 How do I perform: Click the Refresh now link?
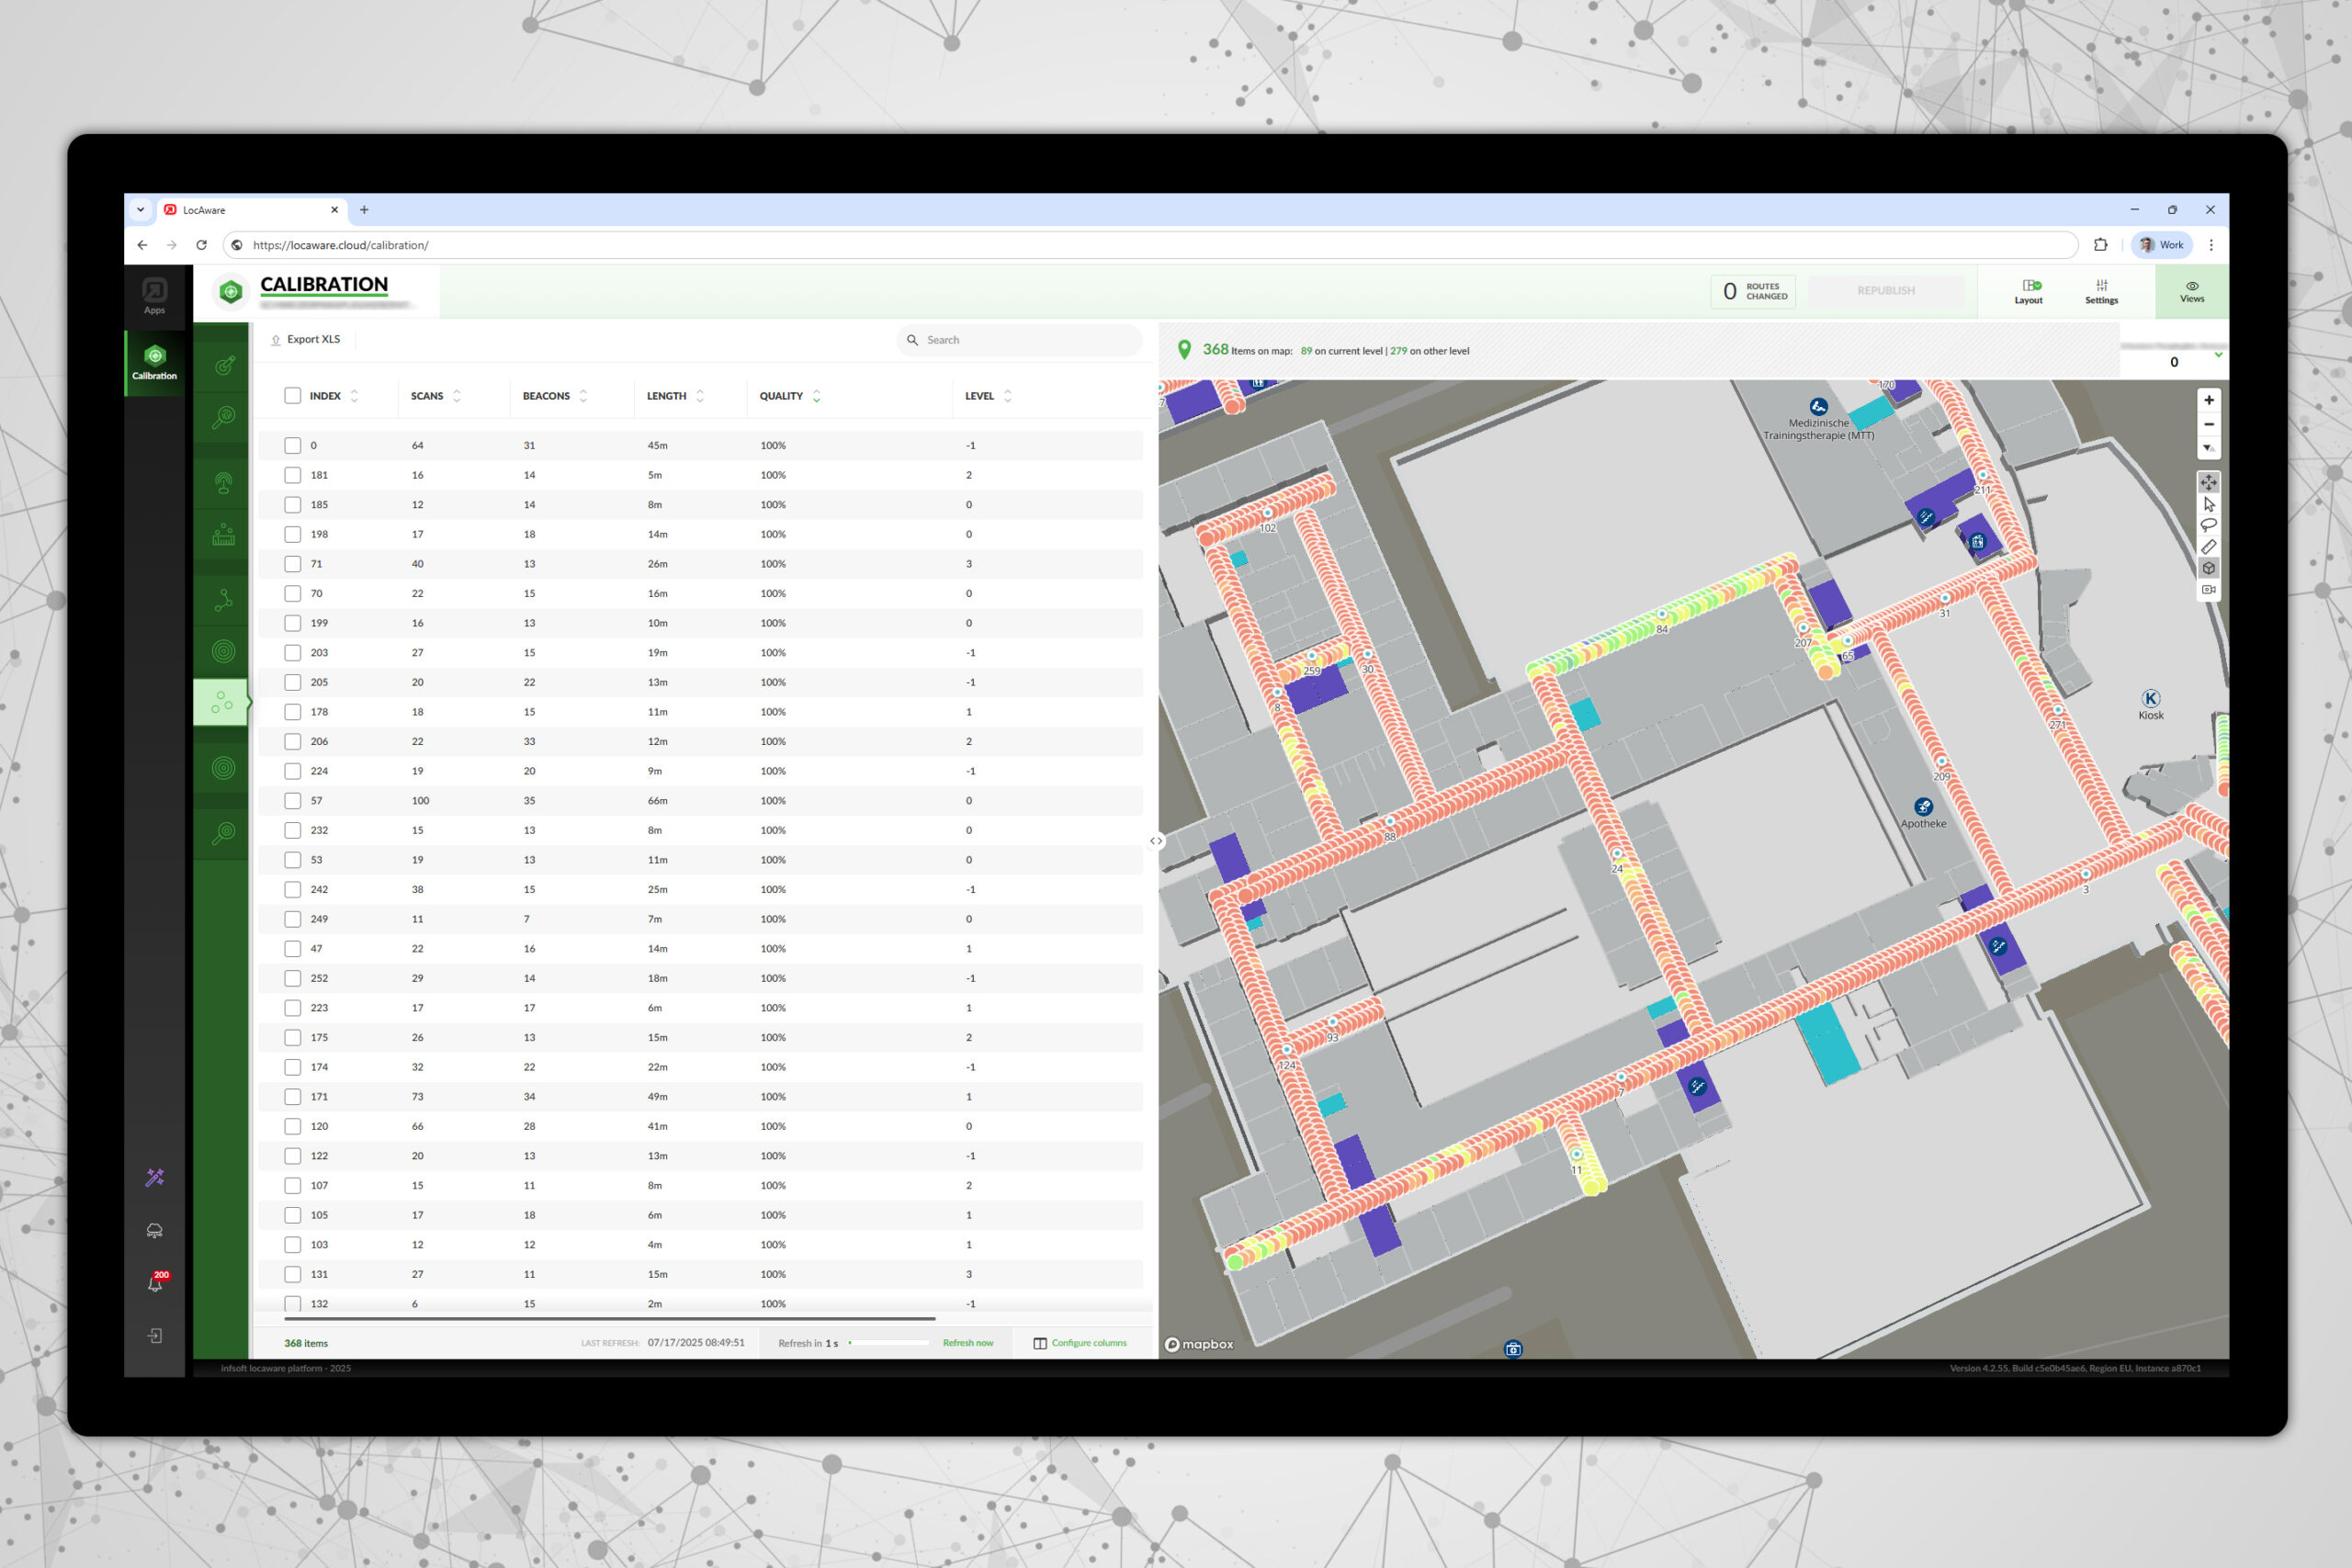967,1343
